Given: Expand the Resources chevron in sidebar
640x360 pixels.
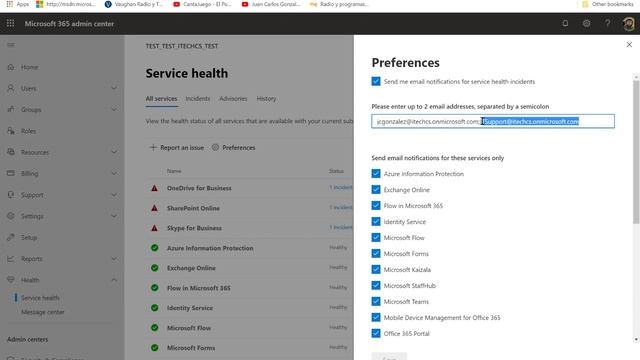Looking at the screenshot, I should click(x=114, y=152).
